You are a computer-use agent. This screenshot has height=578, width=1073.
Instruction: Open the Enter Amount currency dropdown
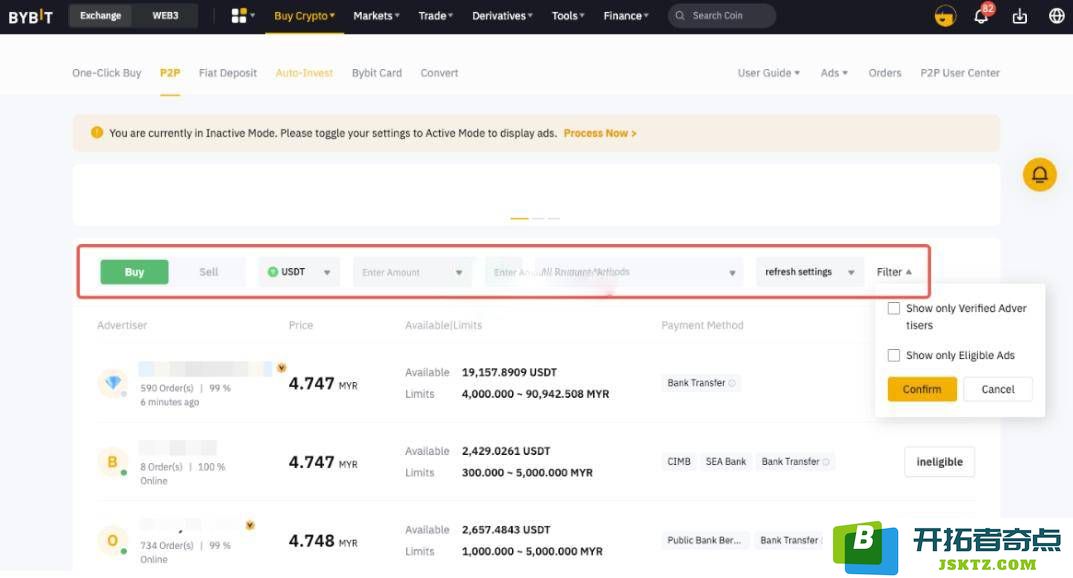tap(458, 272)
